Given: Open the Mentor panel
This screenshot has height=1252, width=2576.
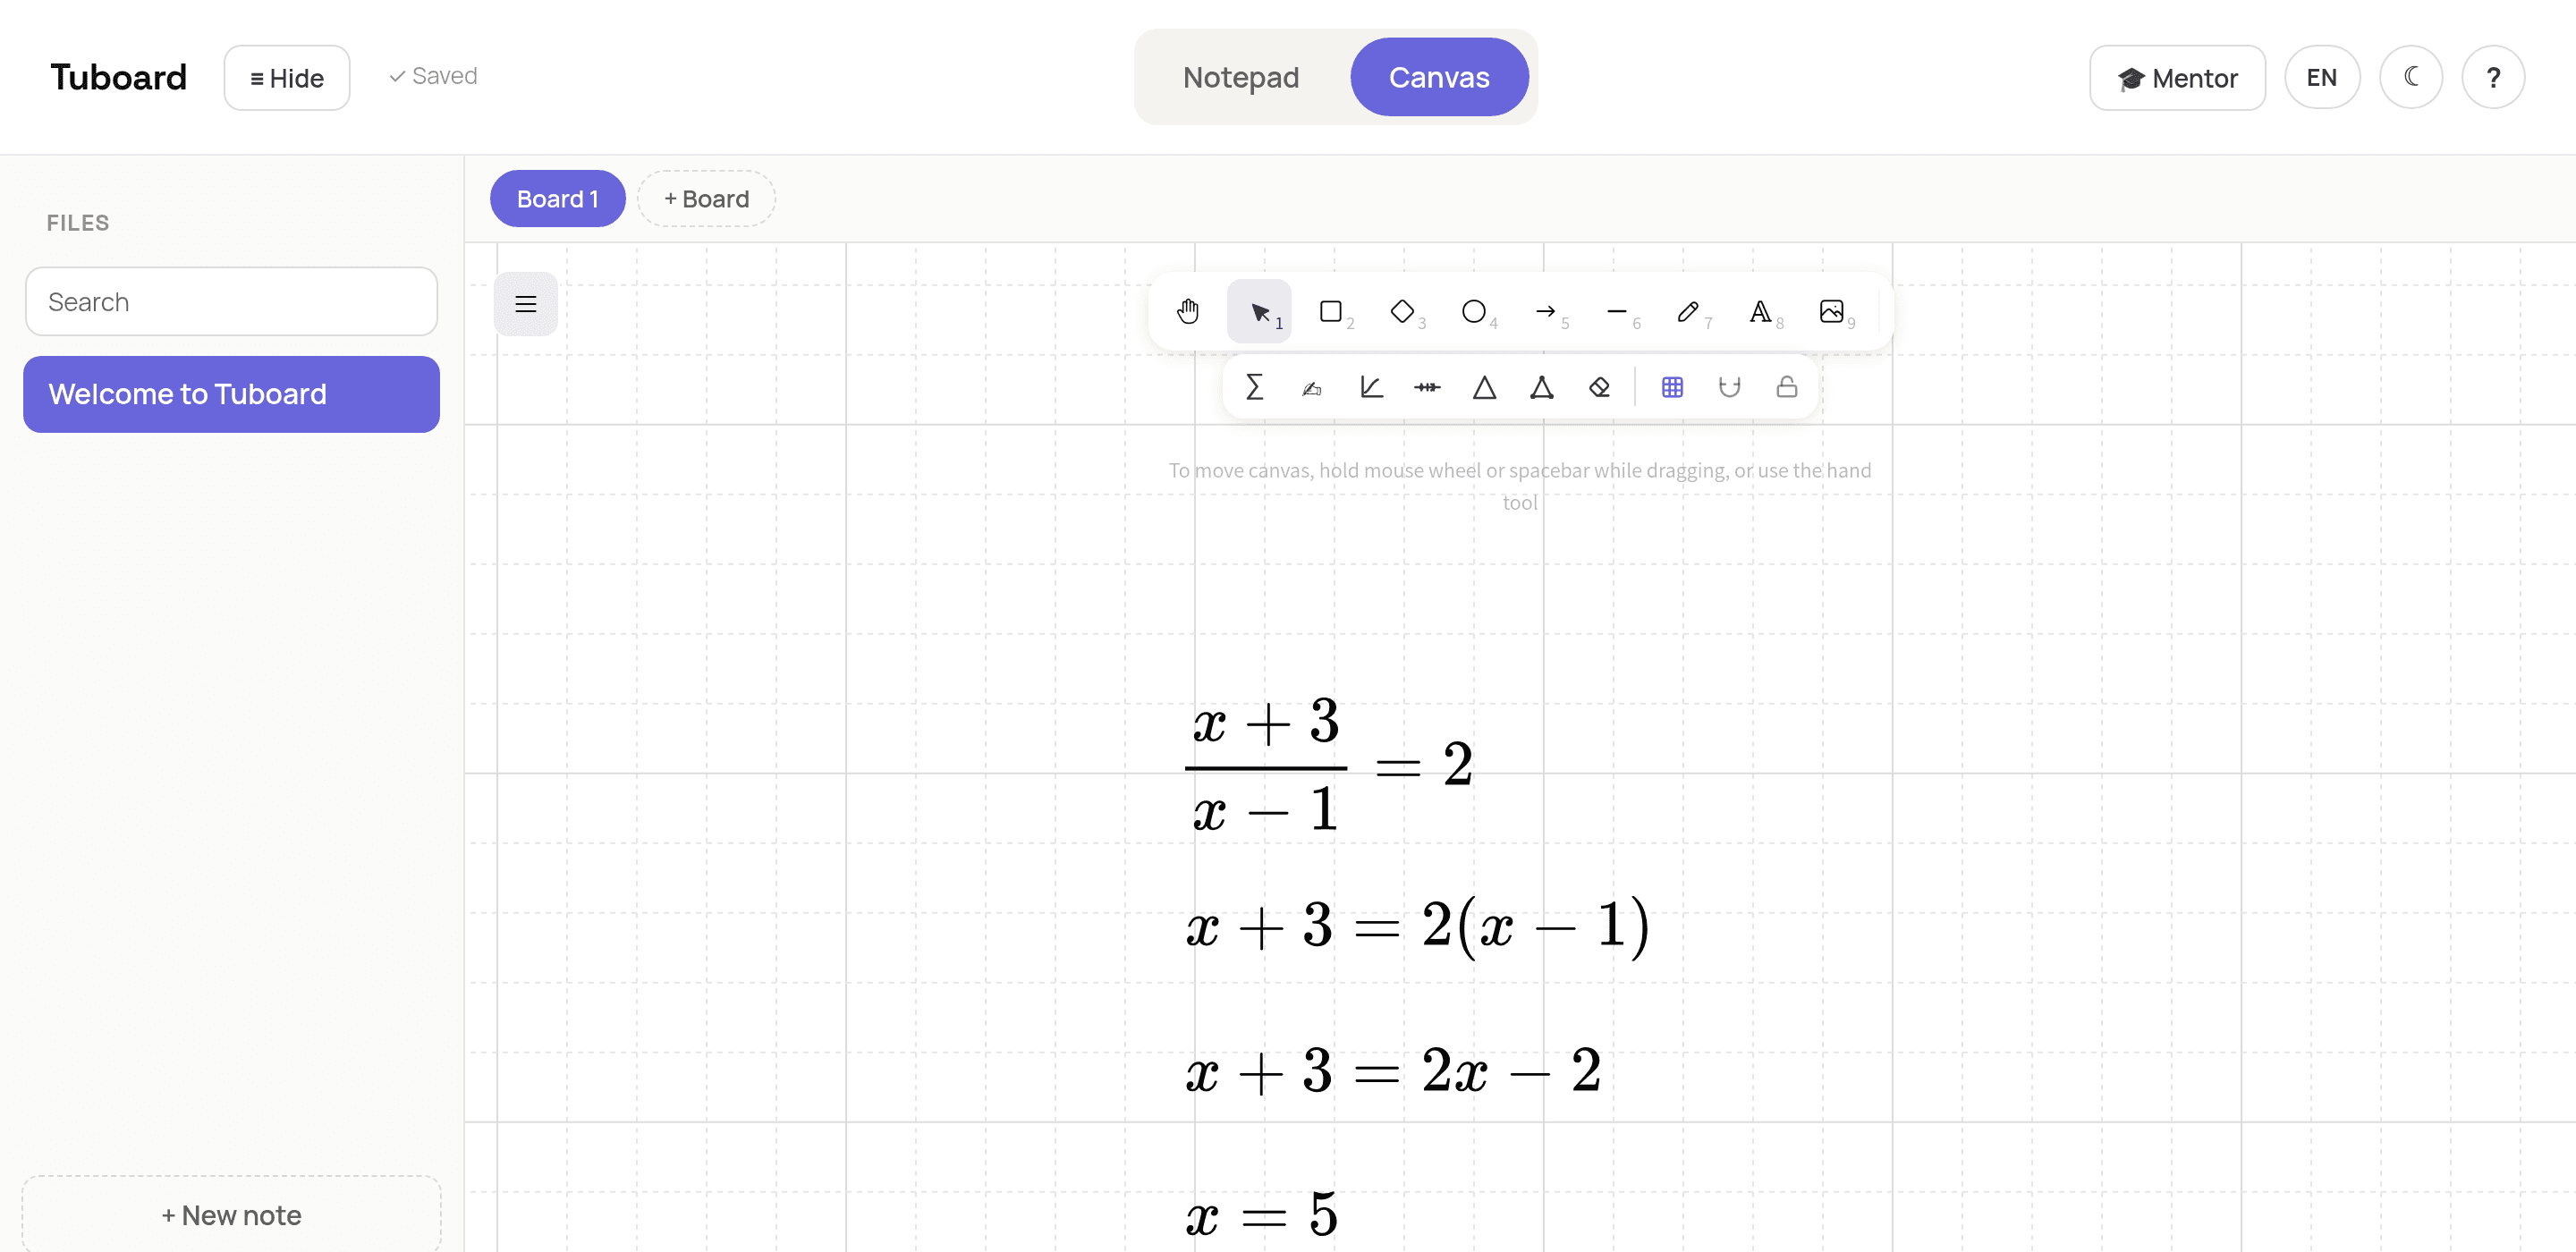Looking at the screenshot, I should click(2177, 77).
